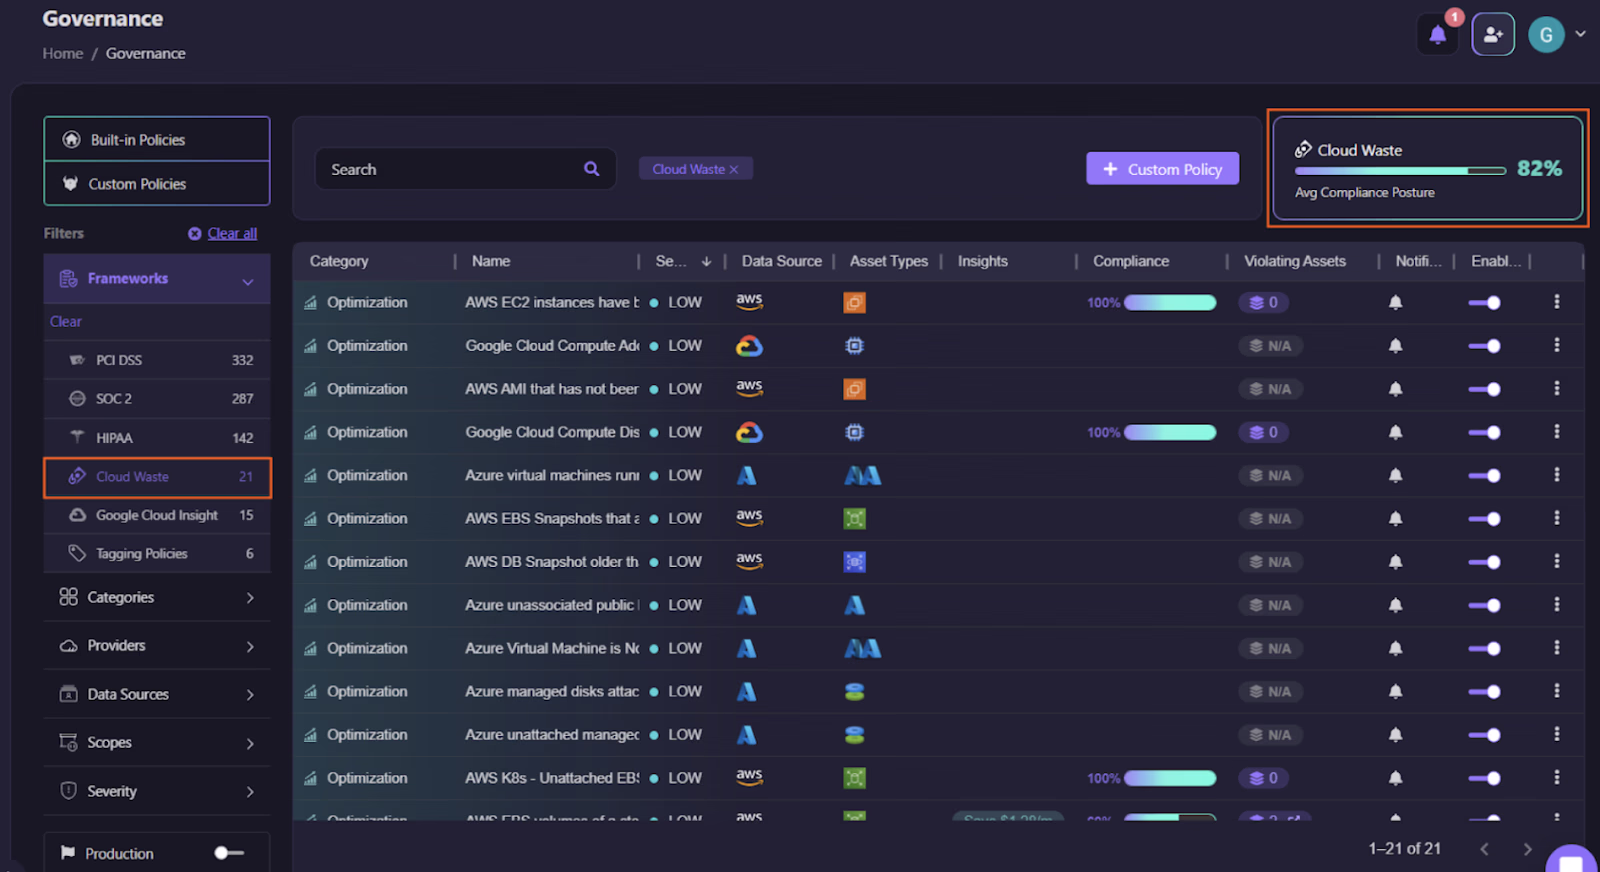Click the Cloud Waste compliance posture bar
The width and height of the screenshot is (1600, 872).
[1400, 171]
